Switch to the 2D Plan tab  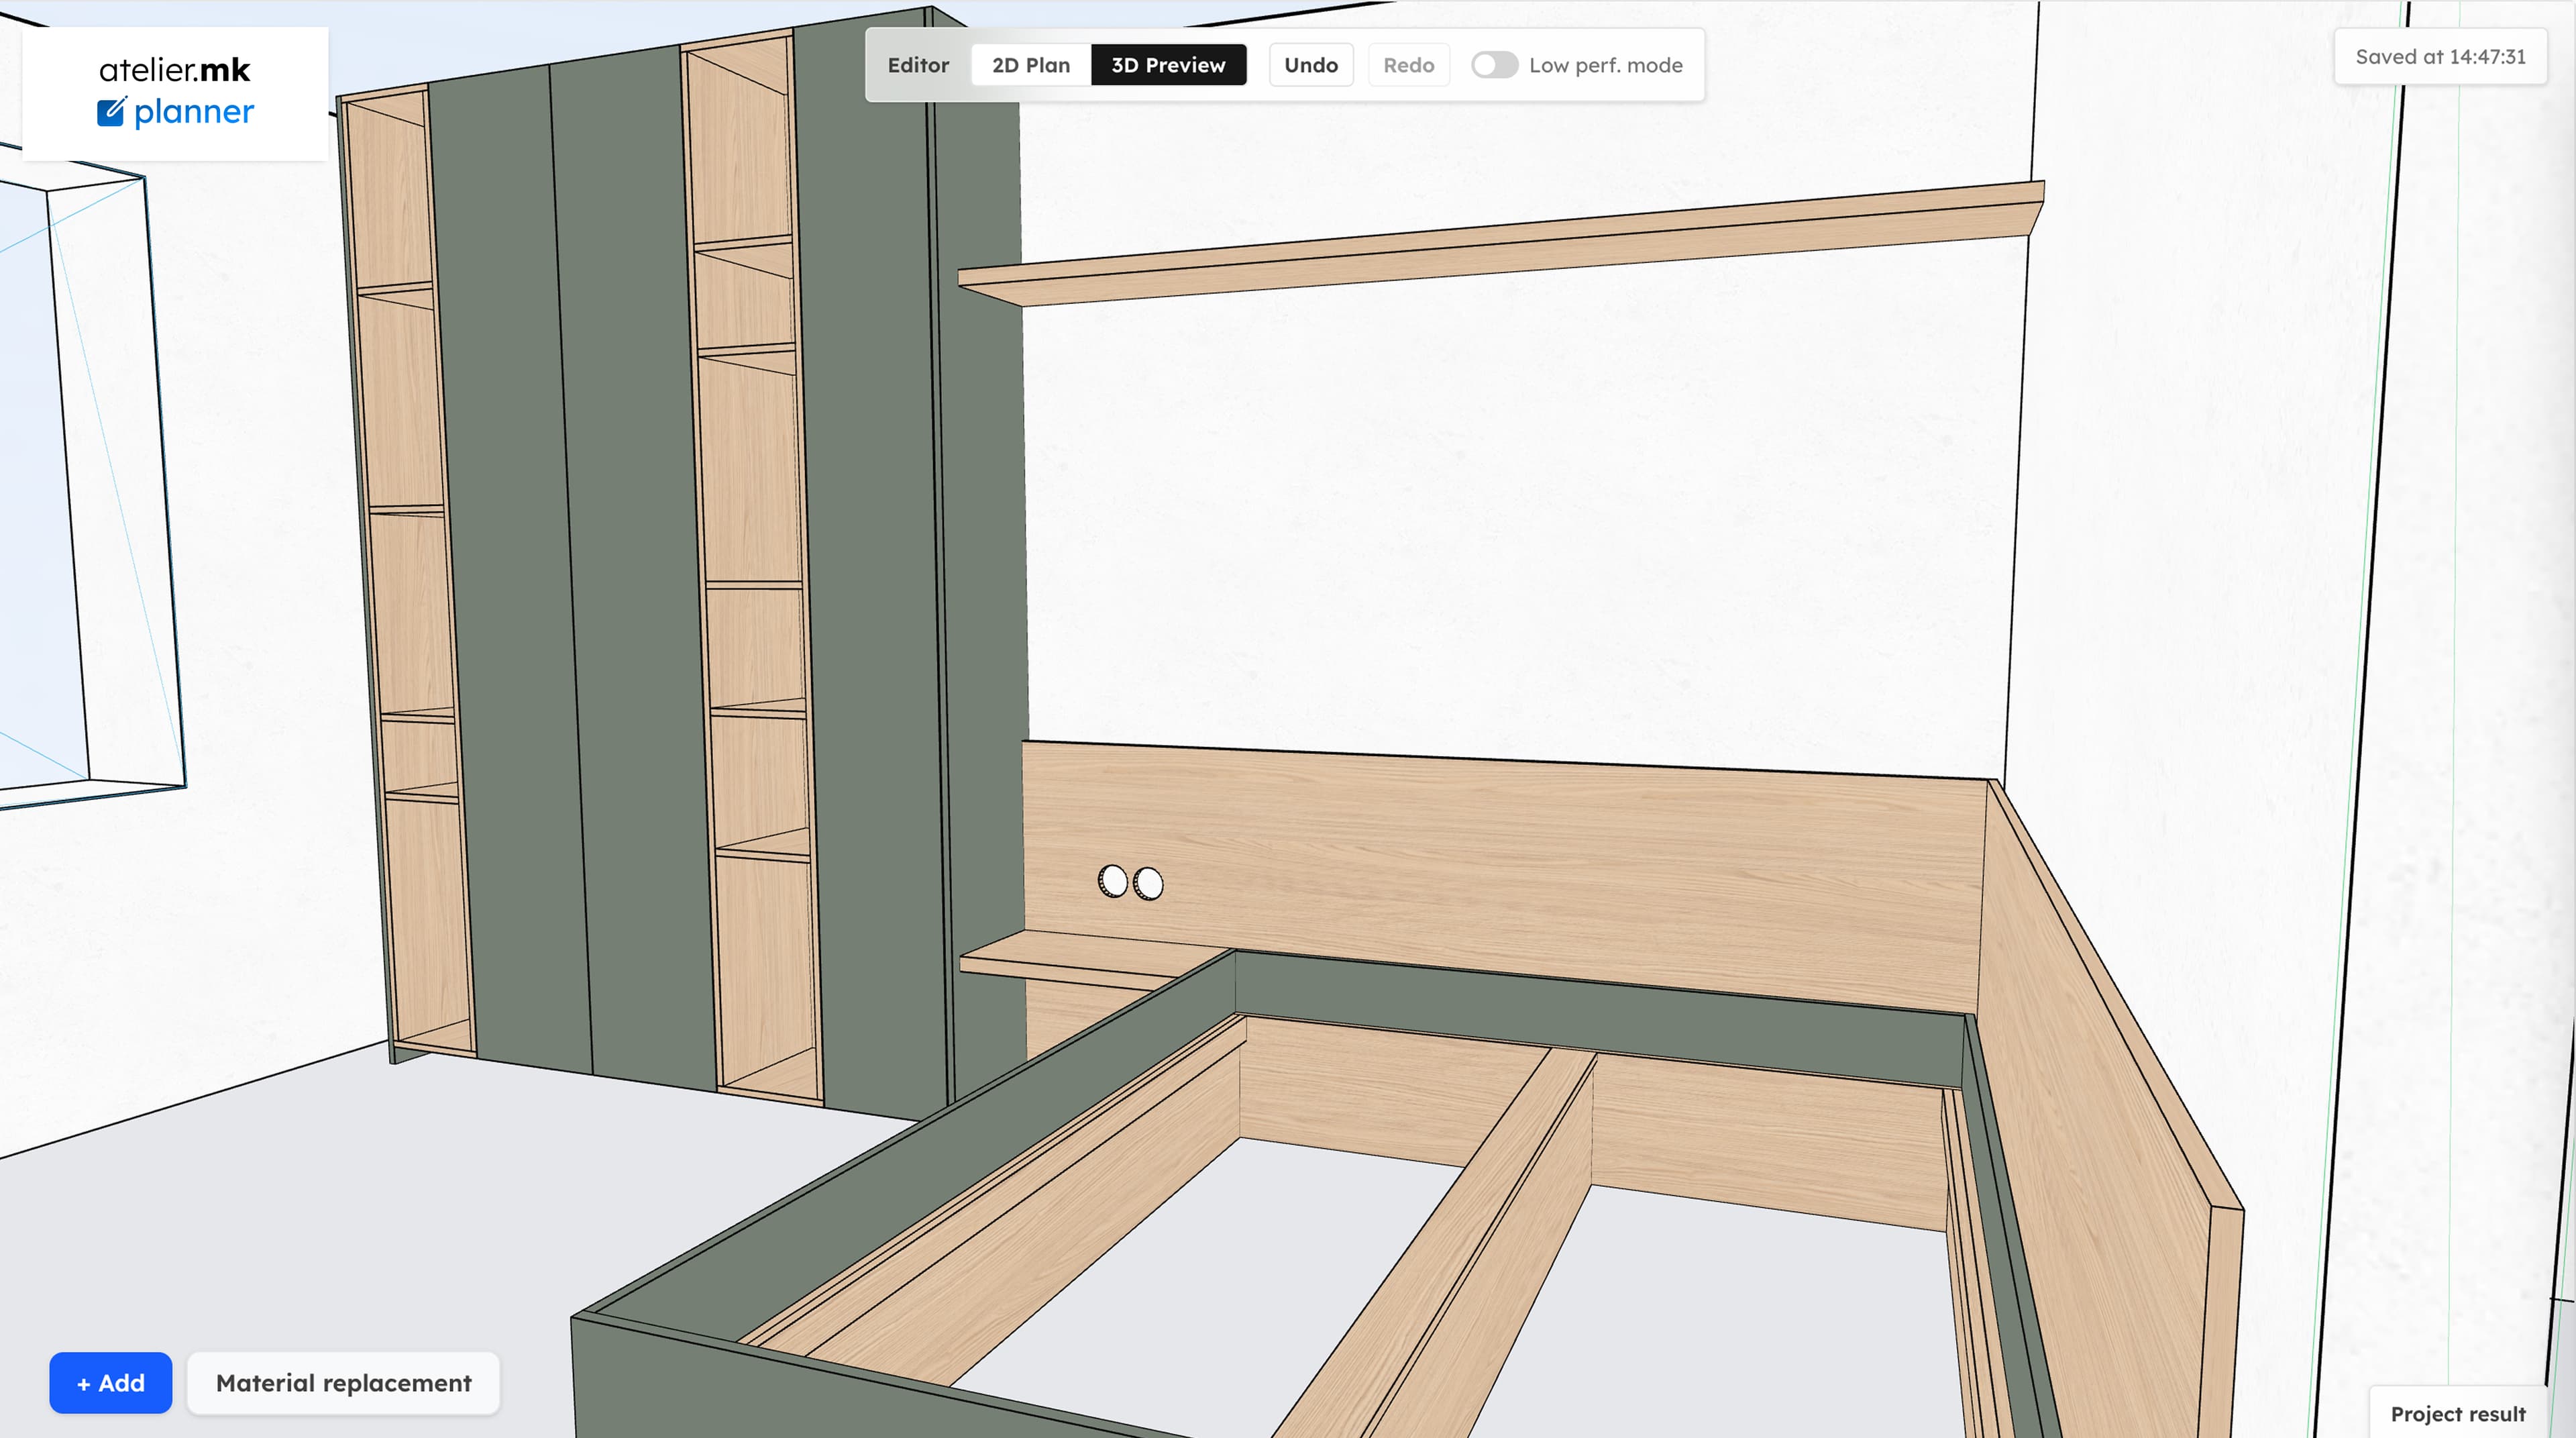(x=1030, y=64)
